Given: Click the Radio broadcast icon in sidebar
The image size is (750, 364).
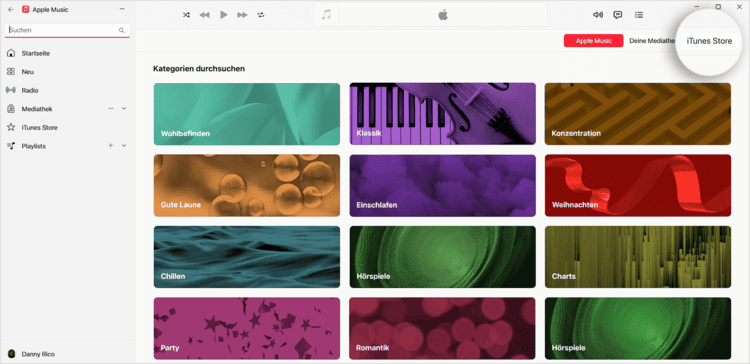Looking at the screenshot, I should tap(11, 90).
